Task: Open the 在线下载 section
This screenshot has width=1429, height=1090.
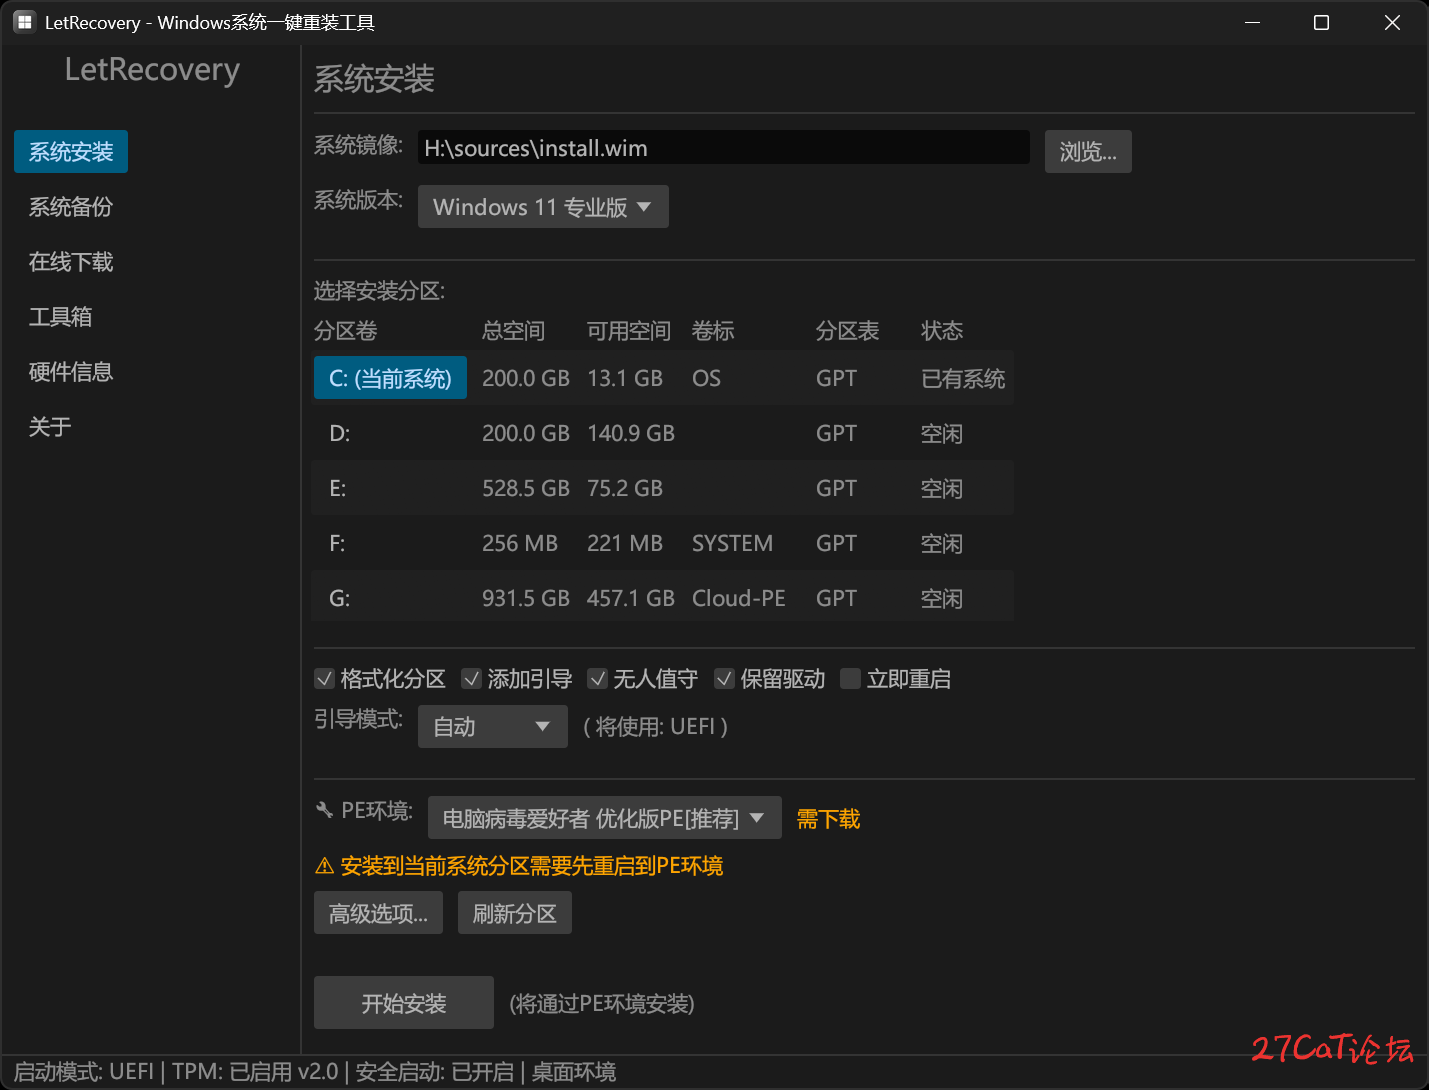Action: coord(70,261)
